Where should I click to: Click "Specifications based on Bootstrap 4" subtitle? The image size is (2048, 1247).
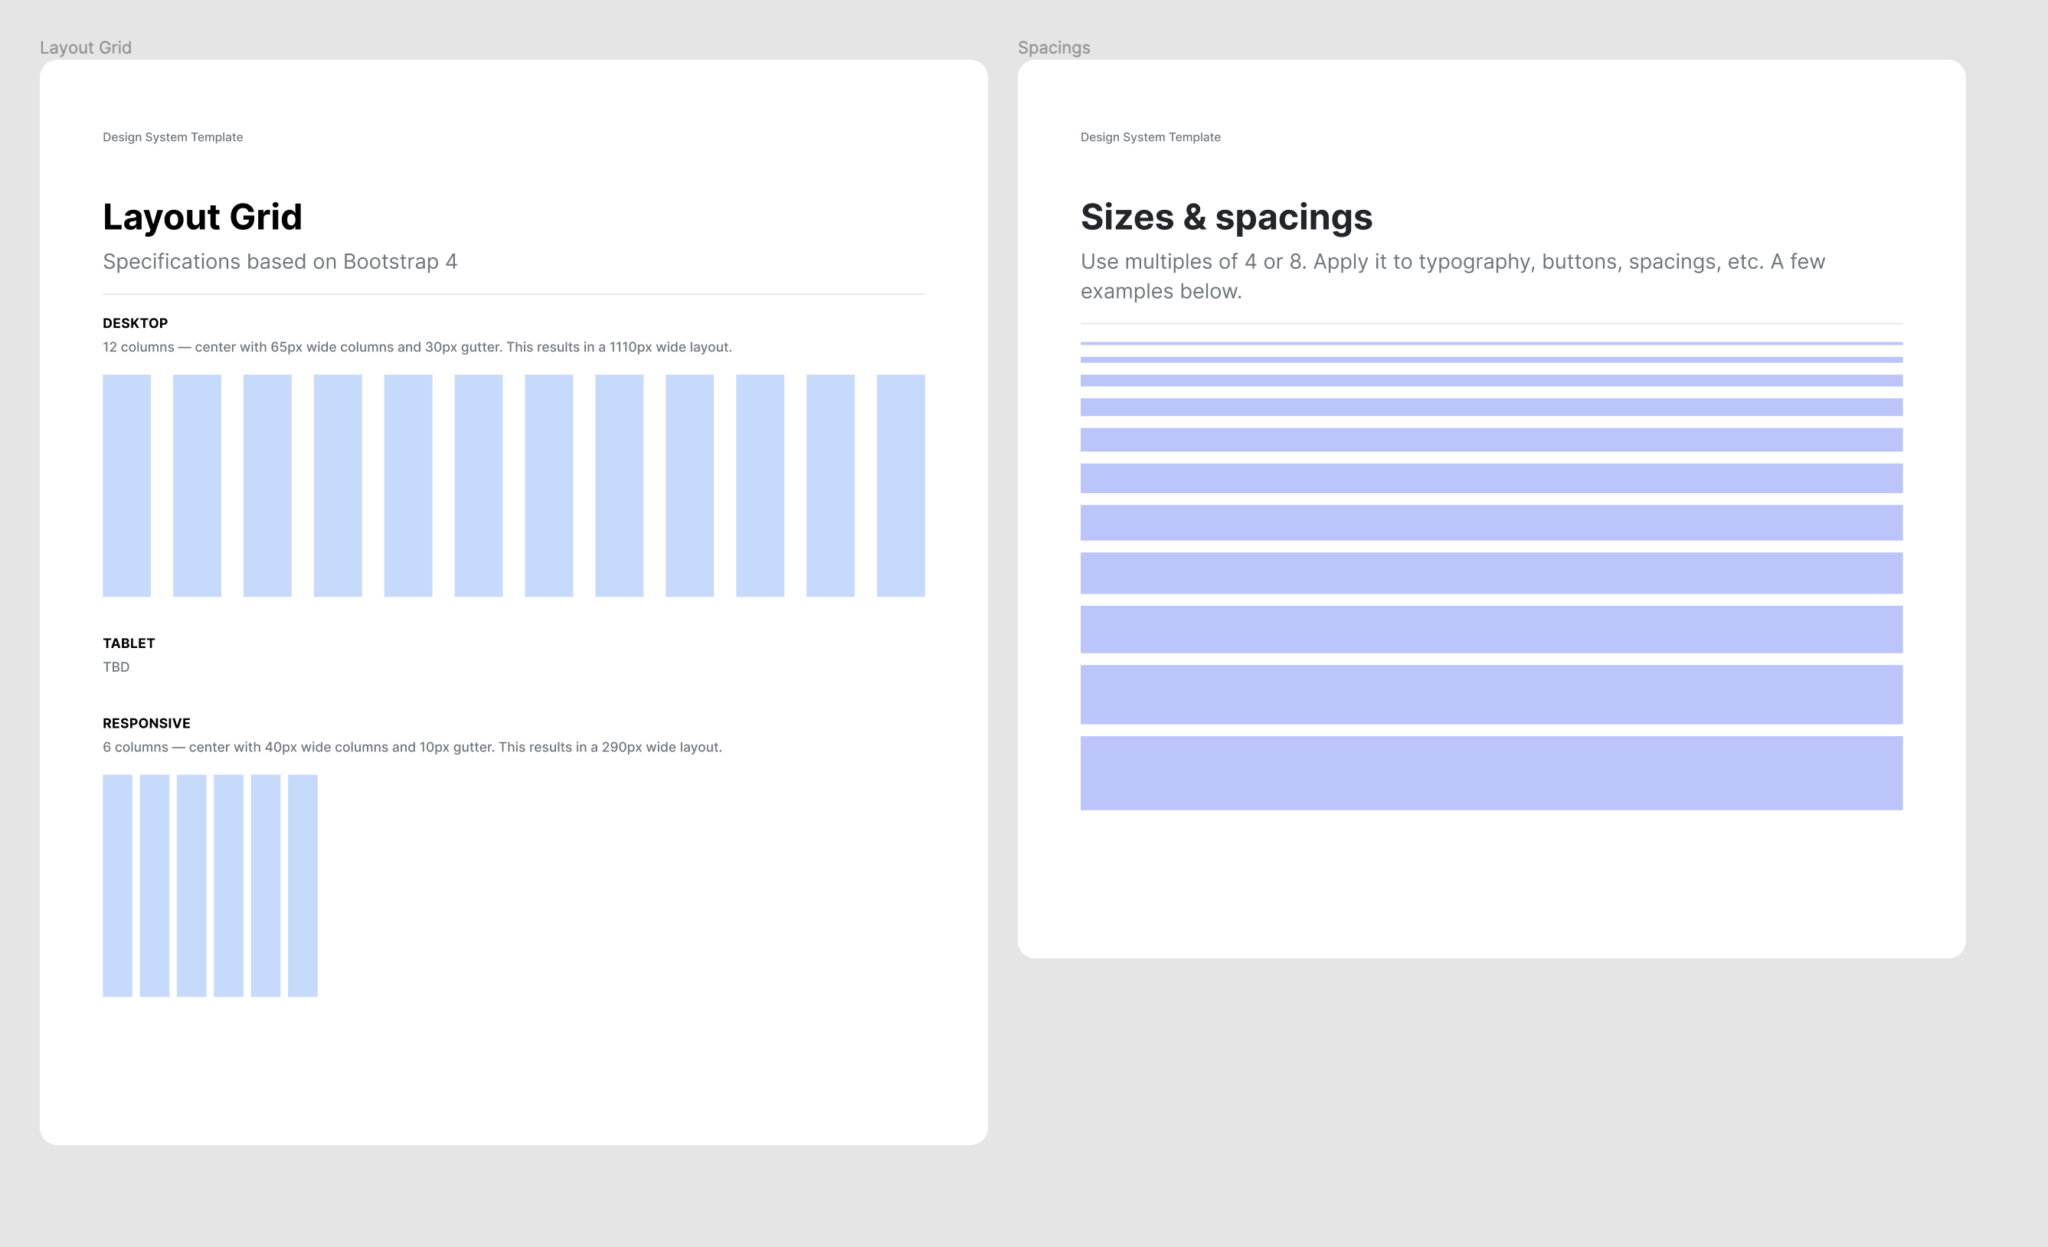[x=280, y=261]
